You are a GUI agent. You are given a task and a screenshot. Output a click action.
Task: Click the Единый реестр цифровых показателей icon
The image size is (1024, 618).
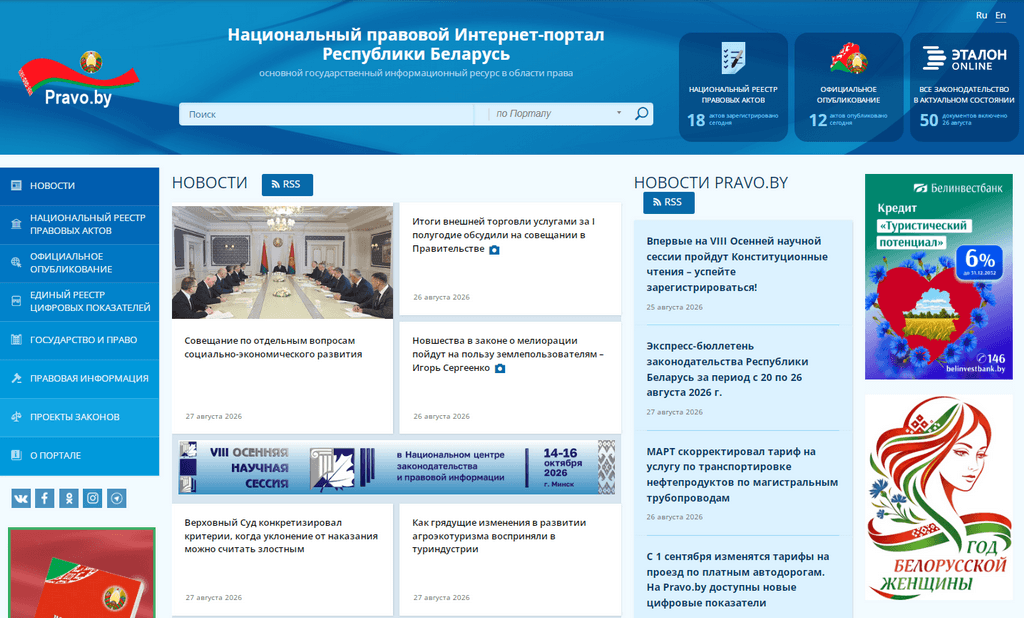pyautogui.click(x=16, y=301)
